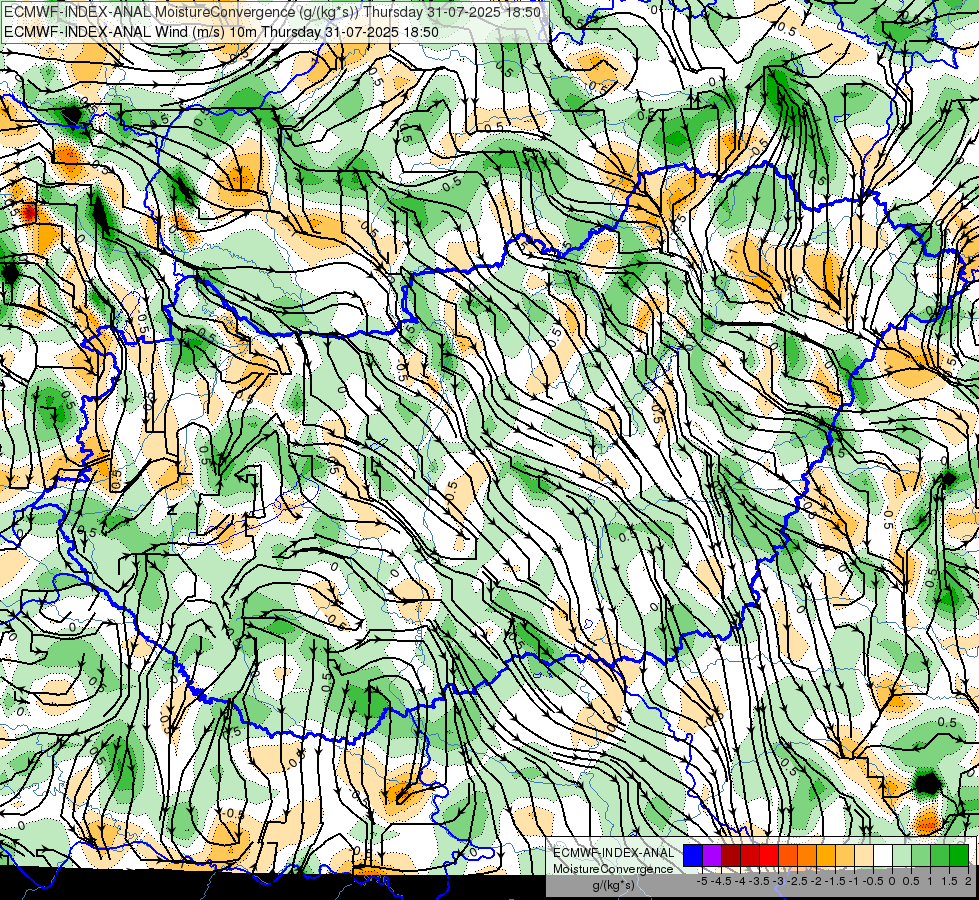This screenshot has height=900, width=979.
Task: Click the black divergence spot near bottom-right
Action: [x=927, y=782]
